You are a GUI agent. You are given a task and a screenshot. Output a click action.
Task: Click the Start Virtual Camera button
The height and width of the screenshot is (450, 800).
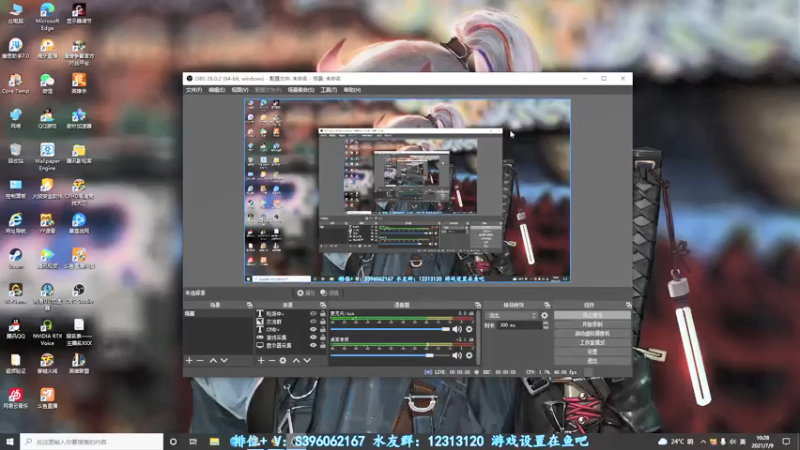click(592, 334)
